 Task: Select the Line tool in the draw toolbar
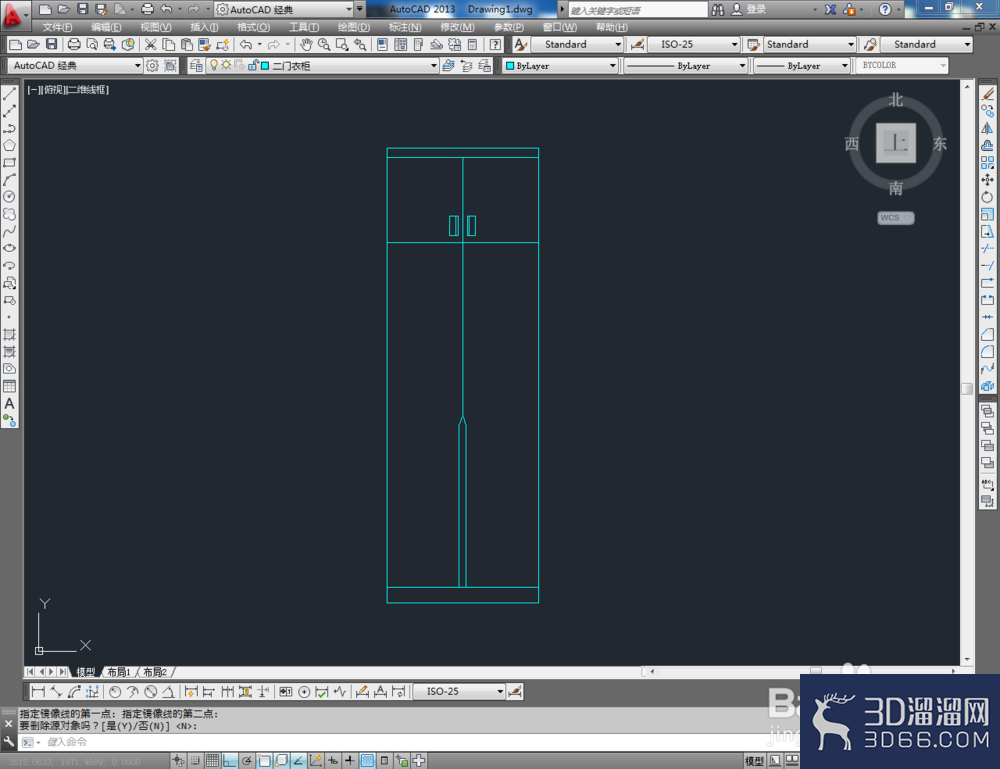click(x=10, y=94)
